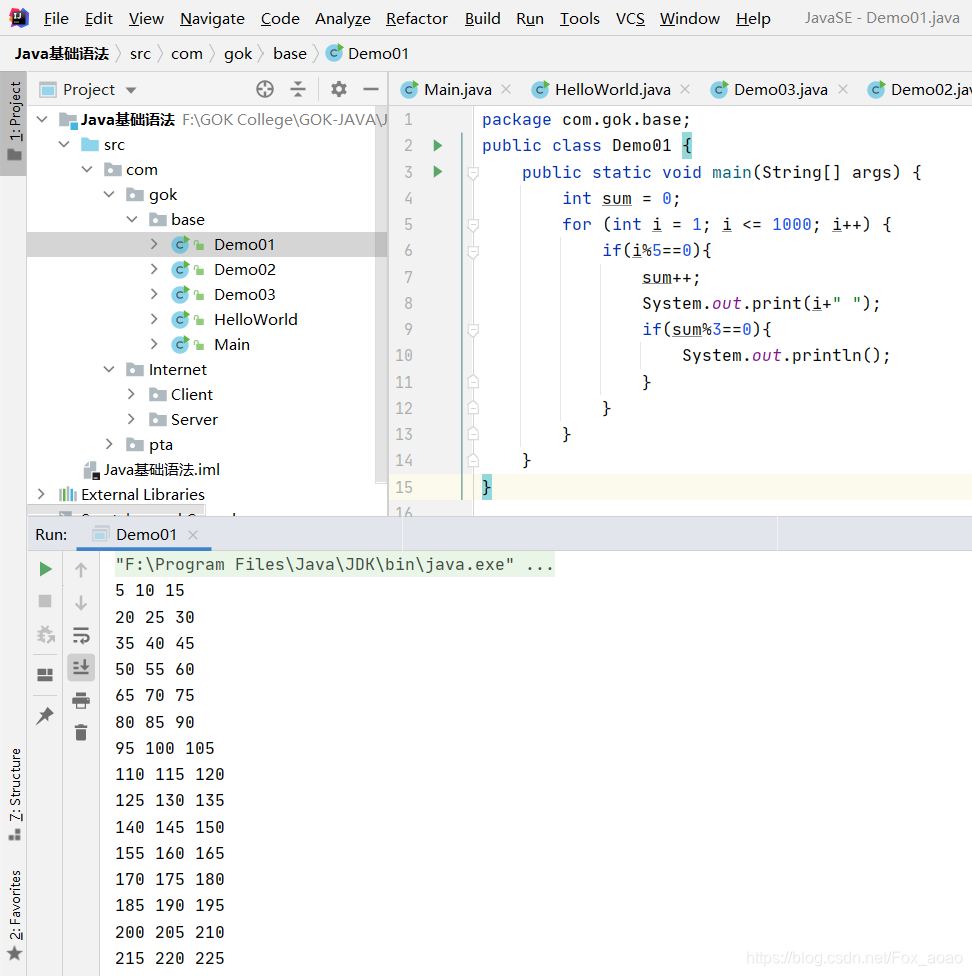Expand the Demo02 class node
Screen dimensions: 972x976
click(x=154, y=270)
